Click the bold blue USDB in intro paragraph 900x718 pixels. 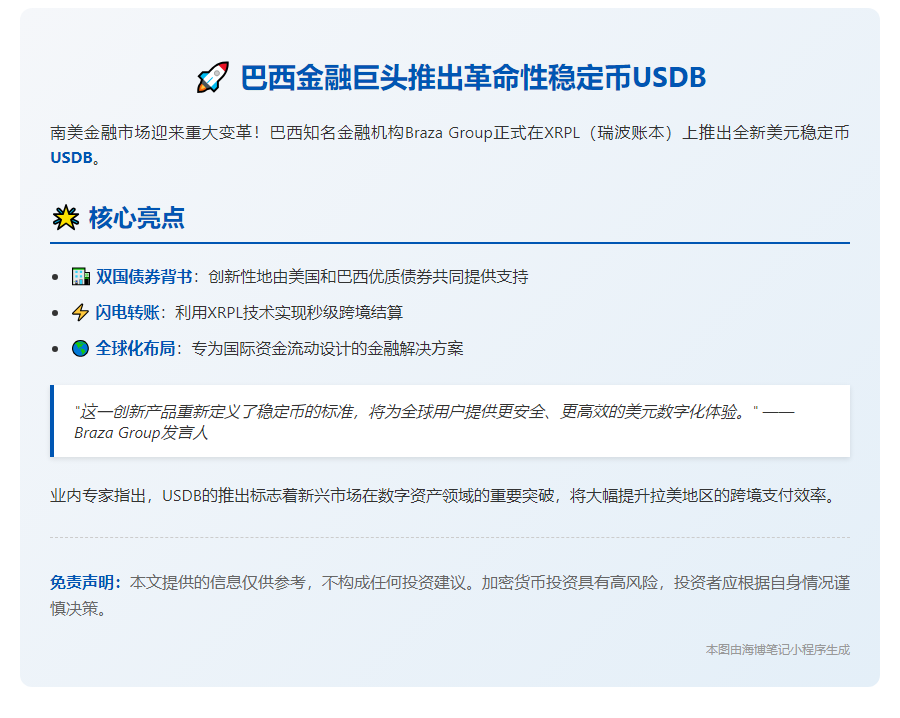71,157
